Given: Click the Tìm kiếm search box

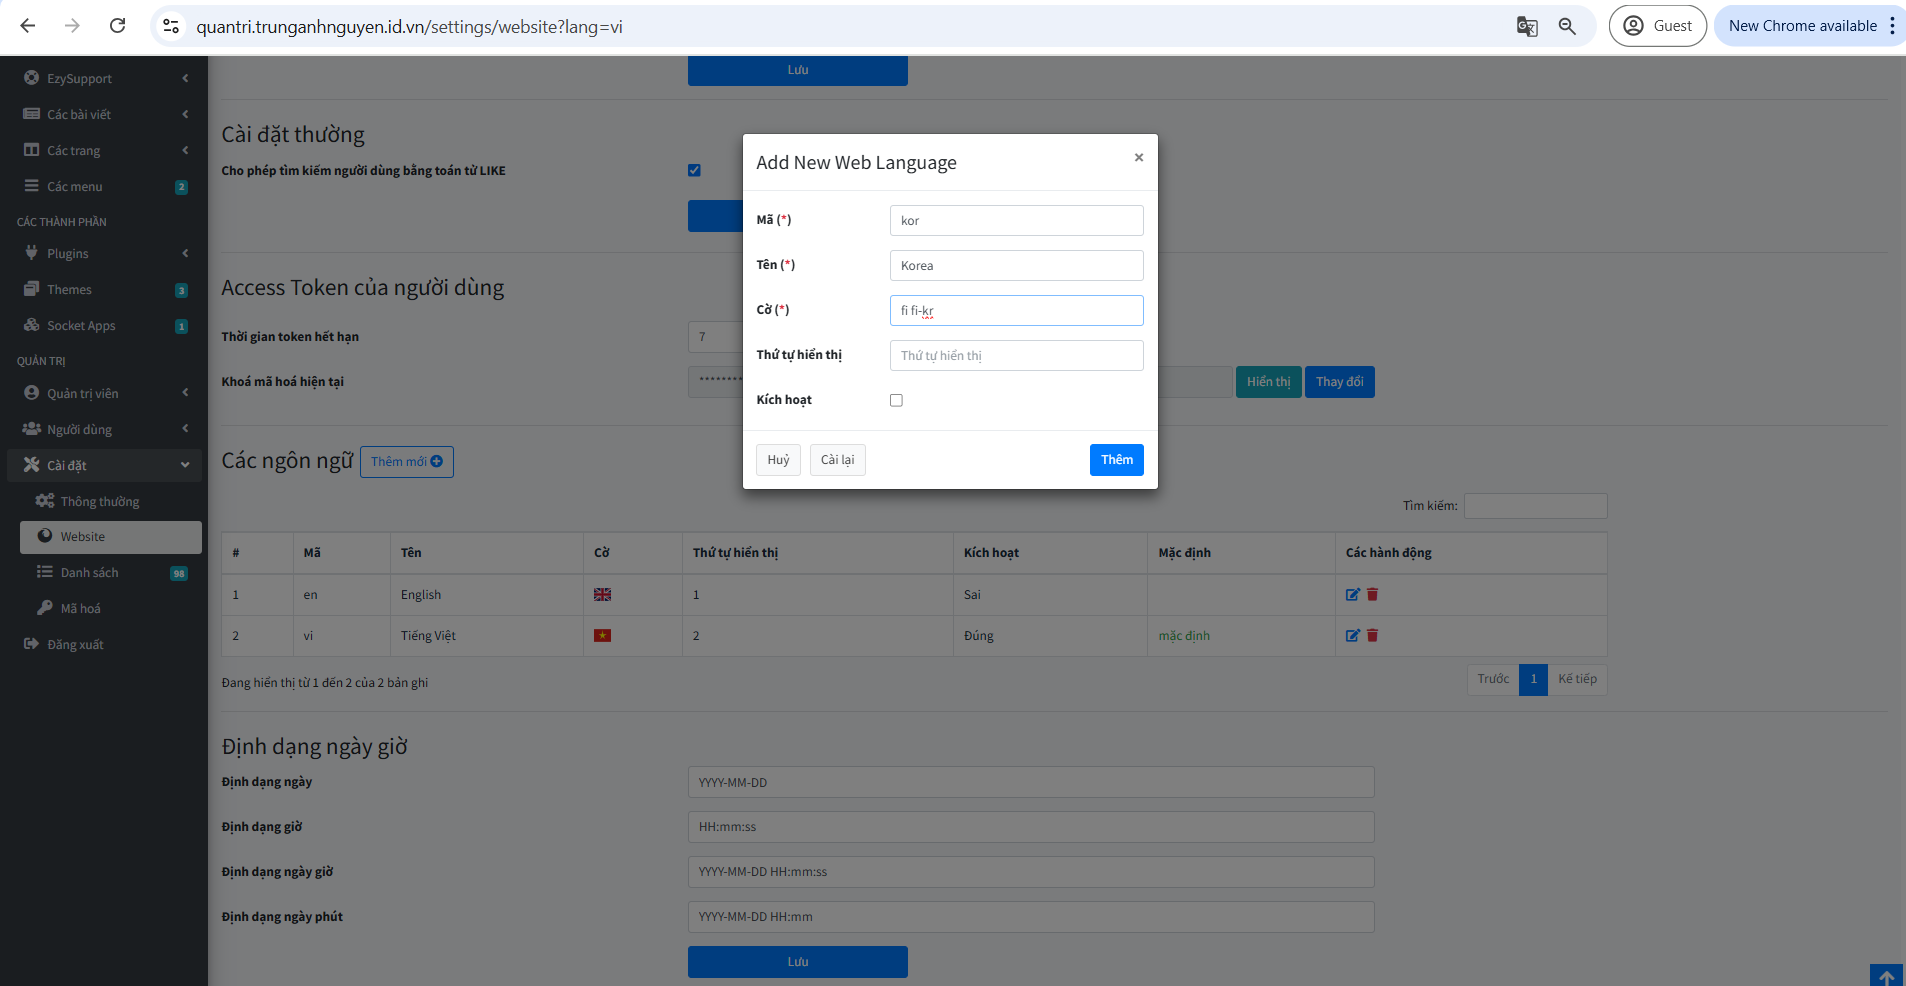Looking at the screenshot, I should [x=1536, y=506].
